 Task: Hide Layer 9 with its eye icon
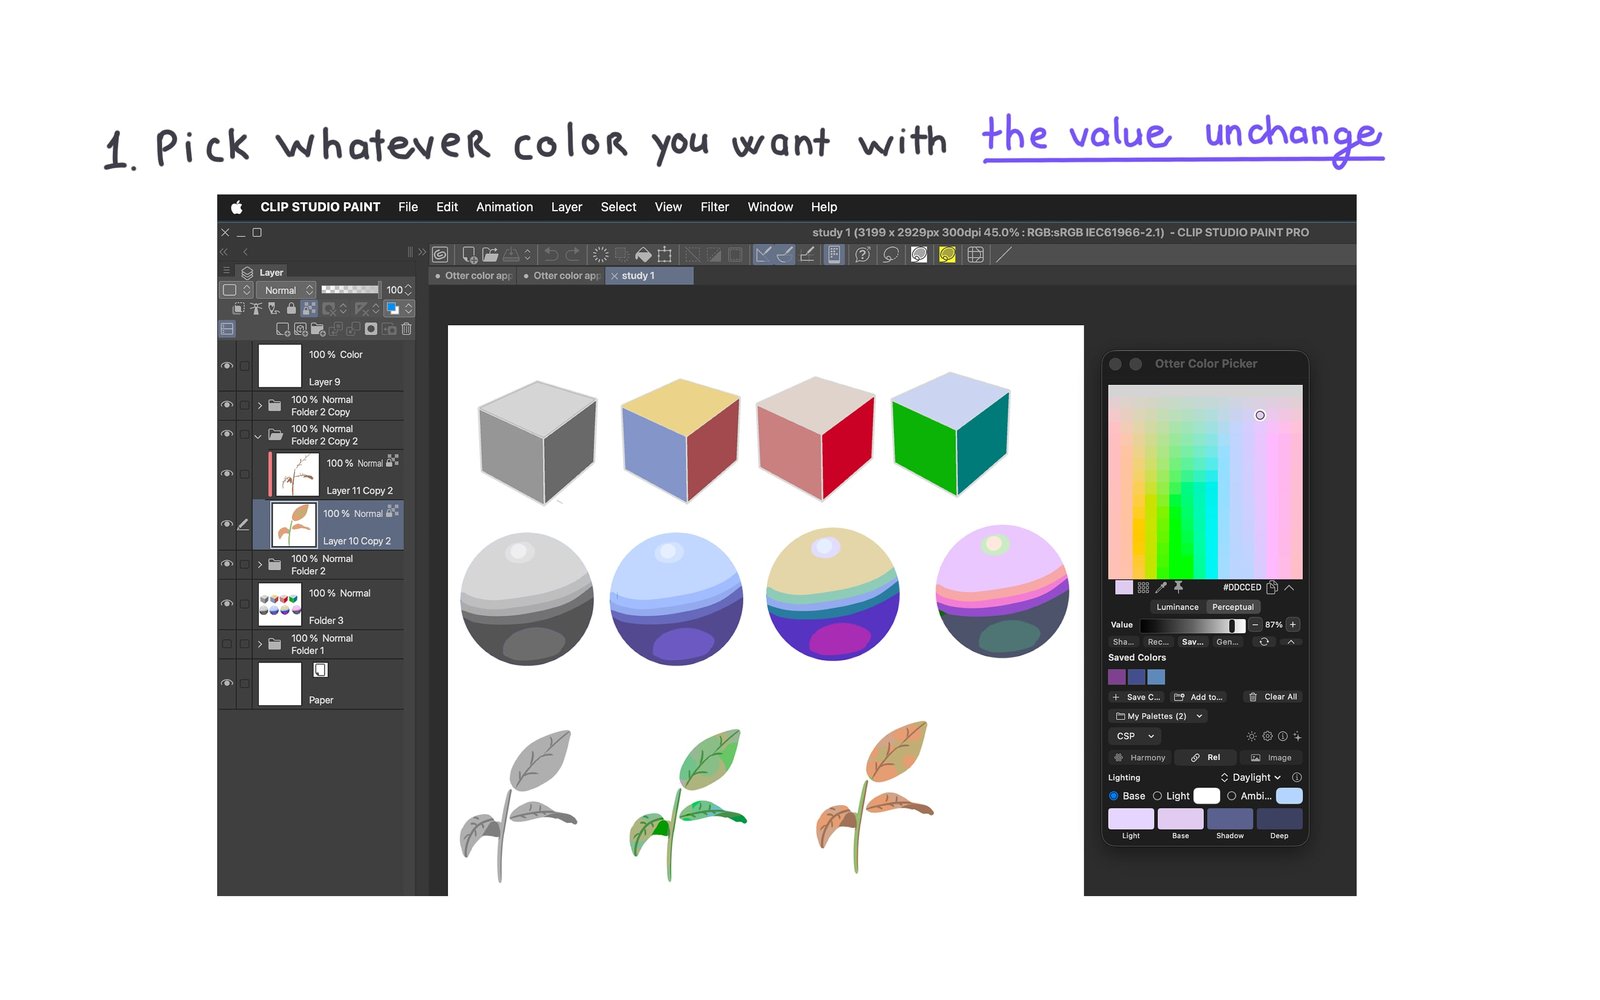tap(227, 366)
